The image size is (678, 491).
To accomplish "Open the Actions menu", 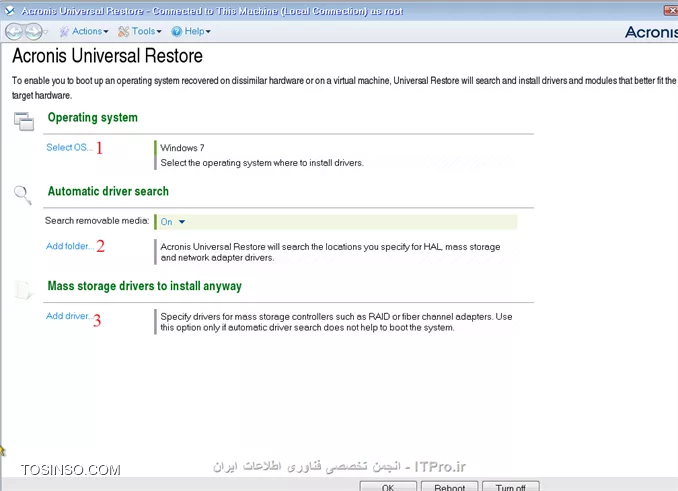I will (90, 31).
